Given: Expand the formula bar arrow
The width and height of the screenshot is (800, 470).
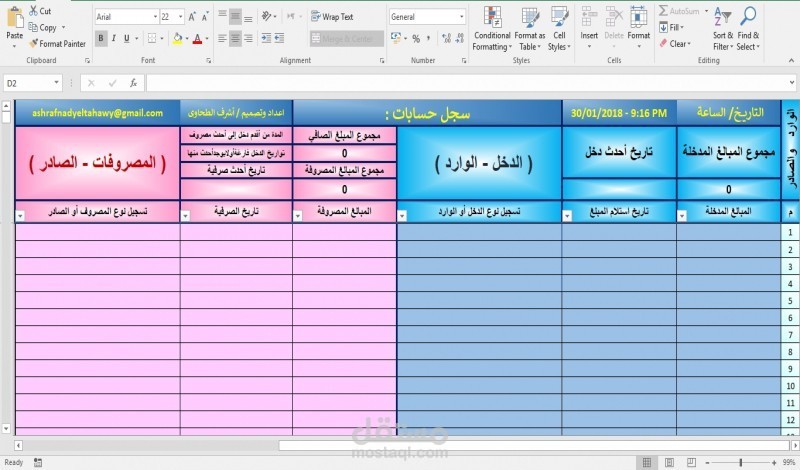Looking at the screenshot, I should click(x=792, y=83).
